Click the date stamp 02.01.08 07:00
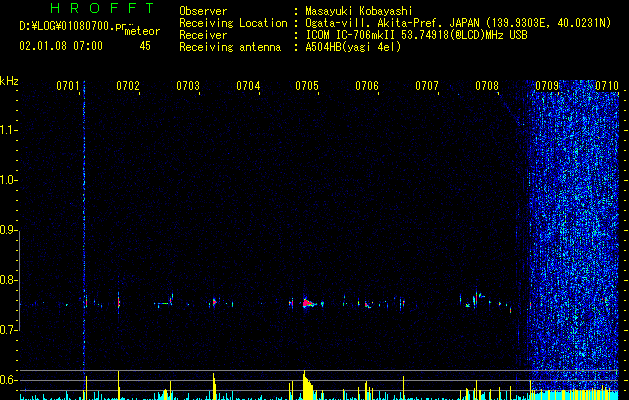 pos(61,46)
